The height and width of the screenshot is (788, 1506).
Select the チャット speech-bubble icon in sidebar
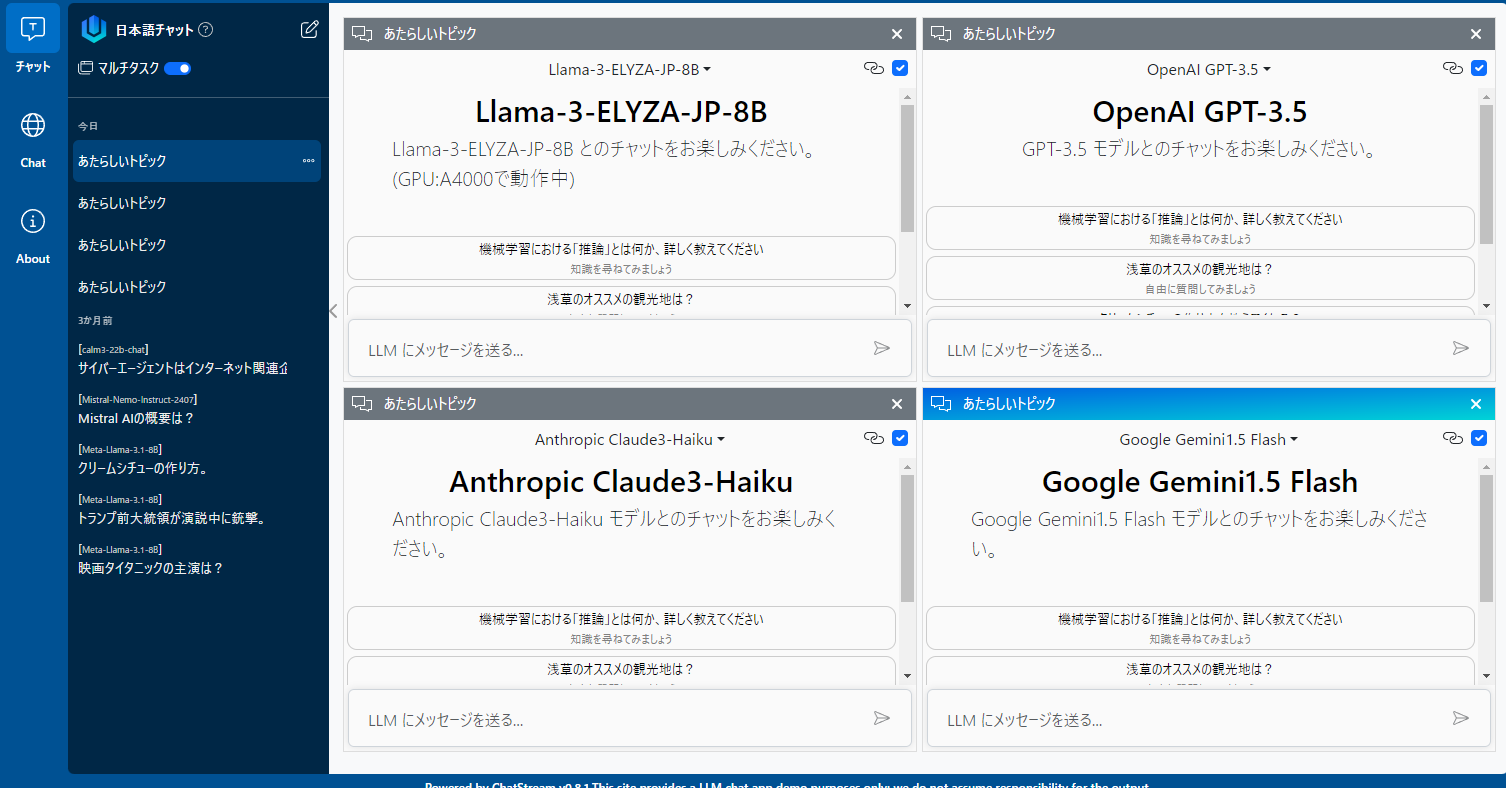[x=32, y=29]
